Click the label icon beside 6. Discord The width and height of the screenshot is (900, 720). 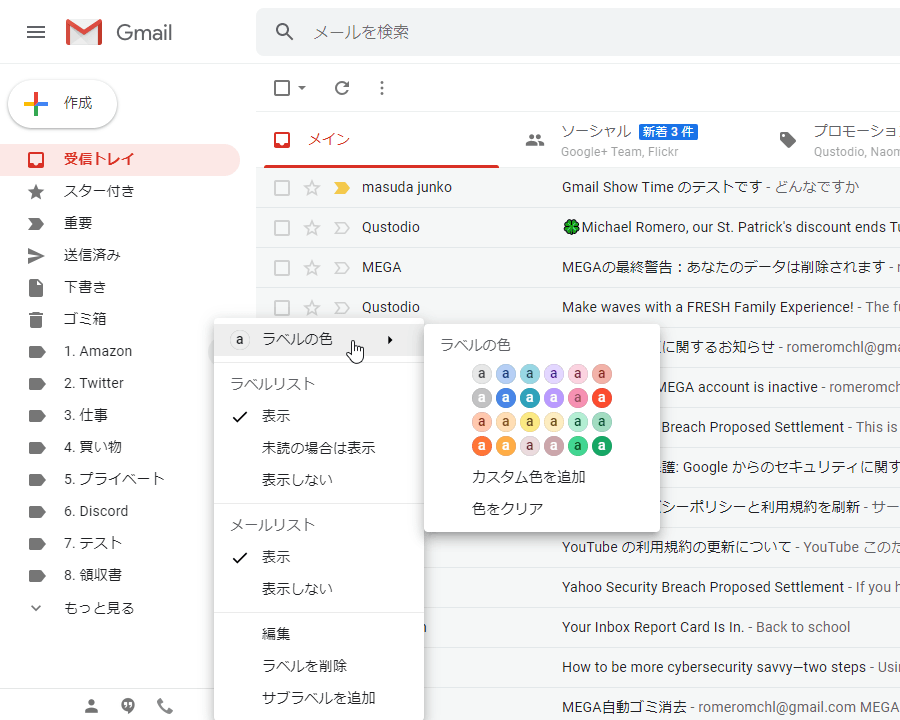click(x=37, y=512)
